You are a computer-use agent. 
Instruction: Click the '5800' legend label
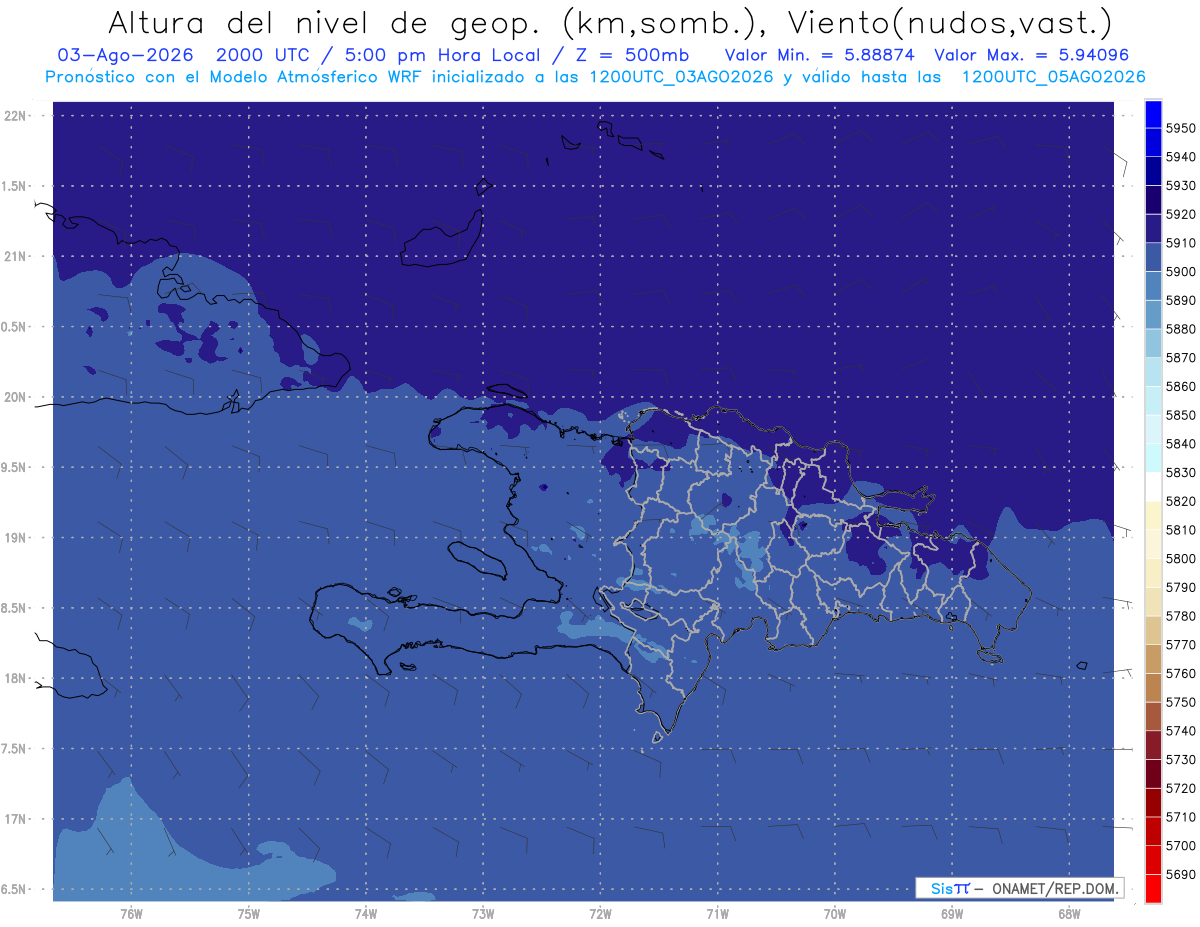pyautogui.click(x=1180, y=558)
